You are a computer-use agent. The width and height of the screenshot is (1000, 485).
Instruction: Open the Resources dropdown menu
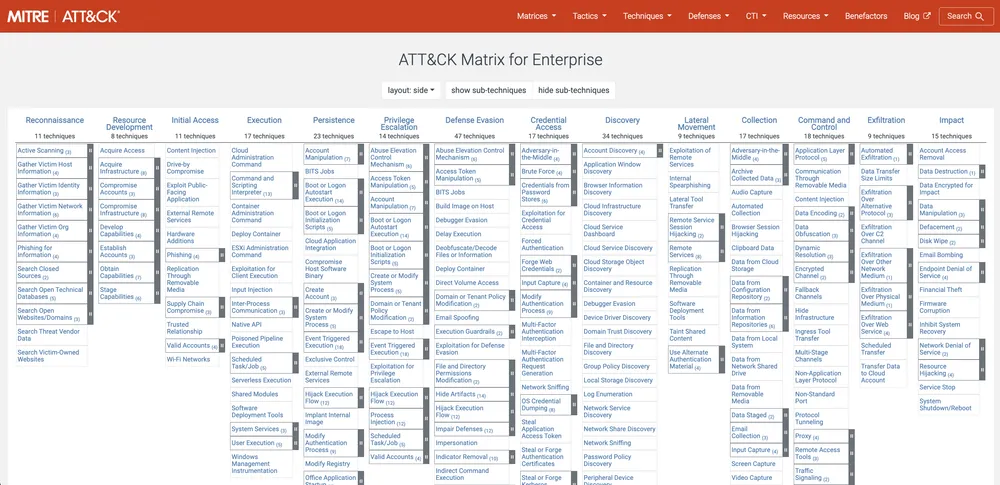pyautogui.click(x=805, y=16)
